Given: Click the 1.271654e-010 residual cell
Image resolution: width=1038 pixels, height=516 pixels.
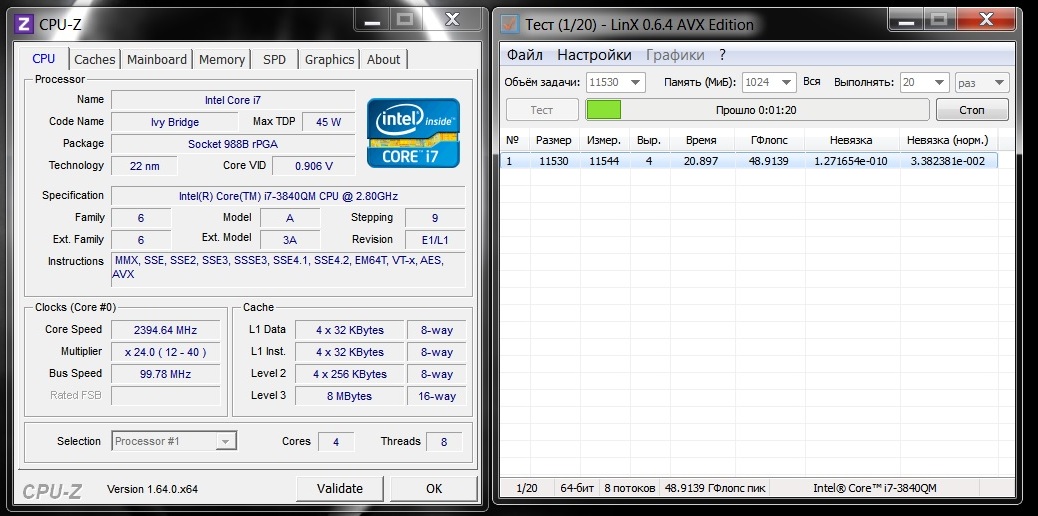Looking at the screenshot, I should [x=851, y=161].
